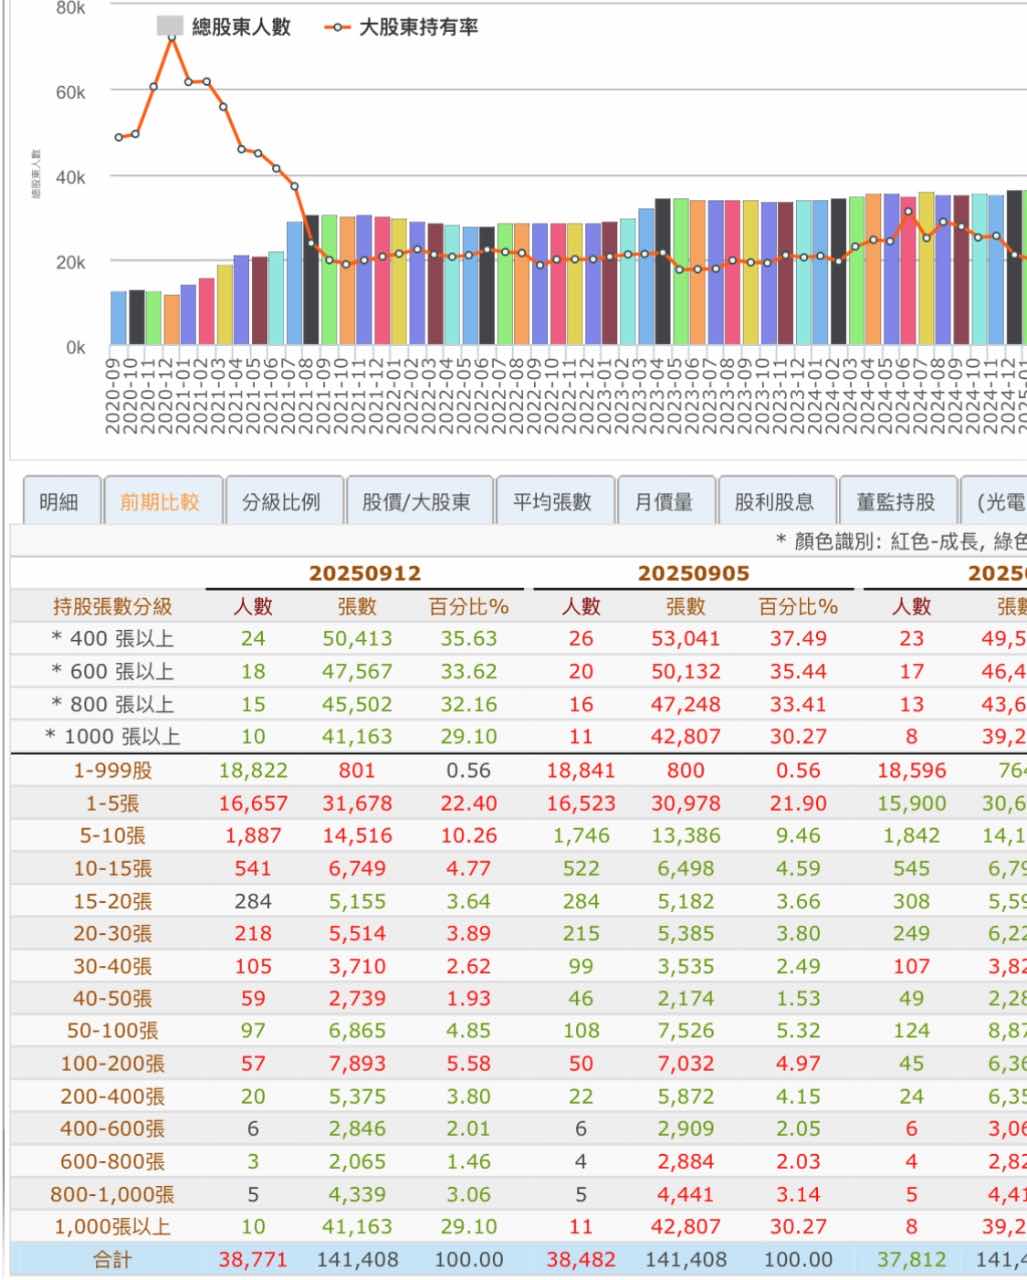Click the 1-999股 row label
The width and height of the screenshot is (1027, 1280).
click(113, 770)
